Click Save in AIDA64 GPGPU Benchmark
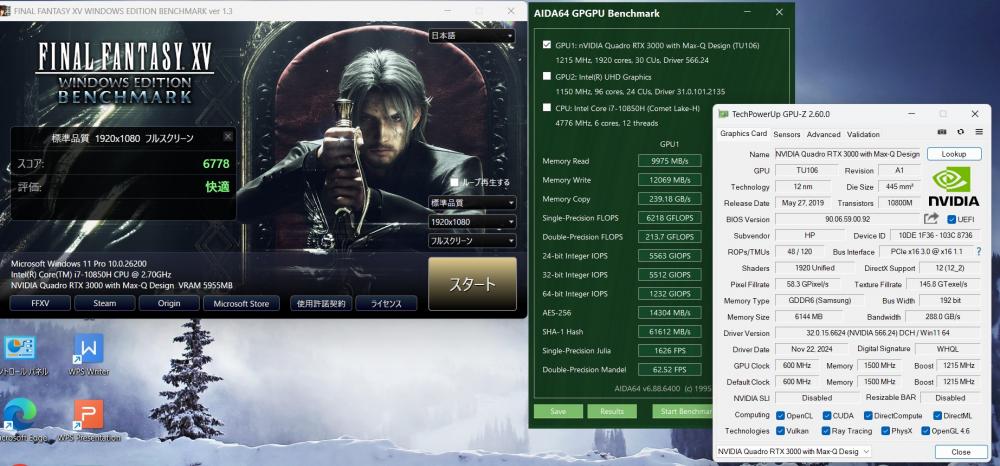 pos(558,411)
